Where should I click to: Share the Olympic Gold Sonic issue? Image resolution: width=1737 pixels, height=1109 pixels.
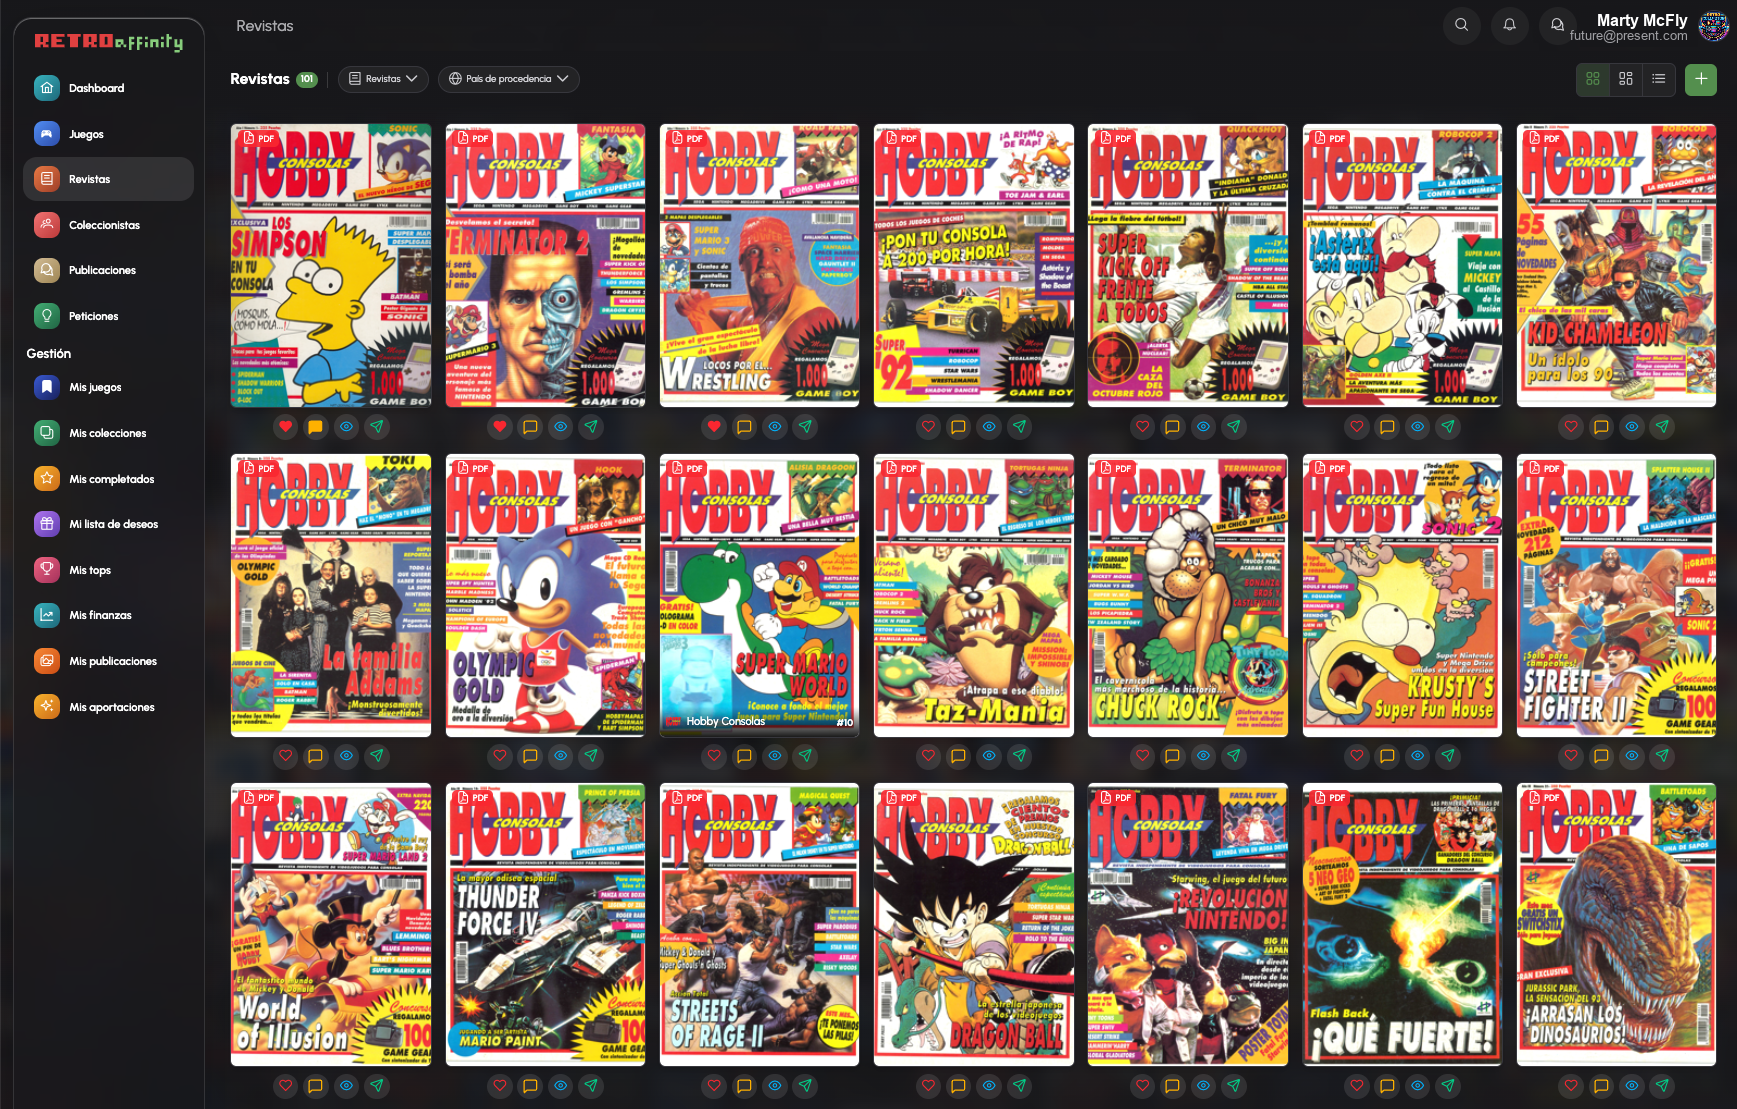click(591, 756)
